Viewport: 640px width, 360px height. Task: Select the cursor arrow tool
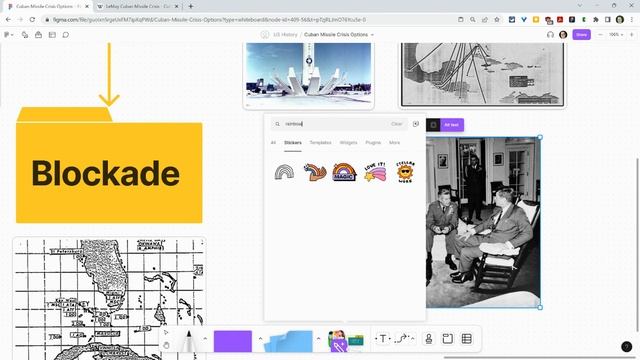click(166, 333)
